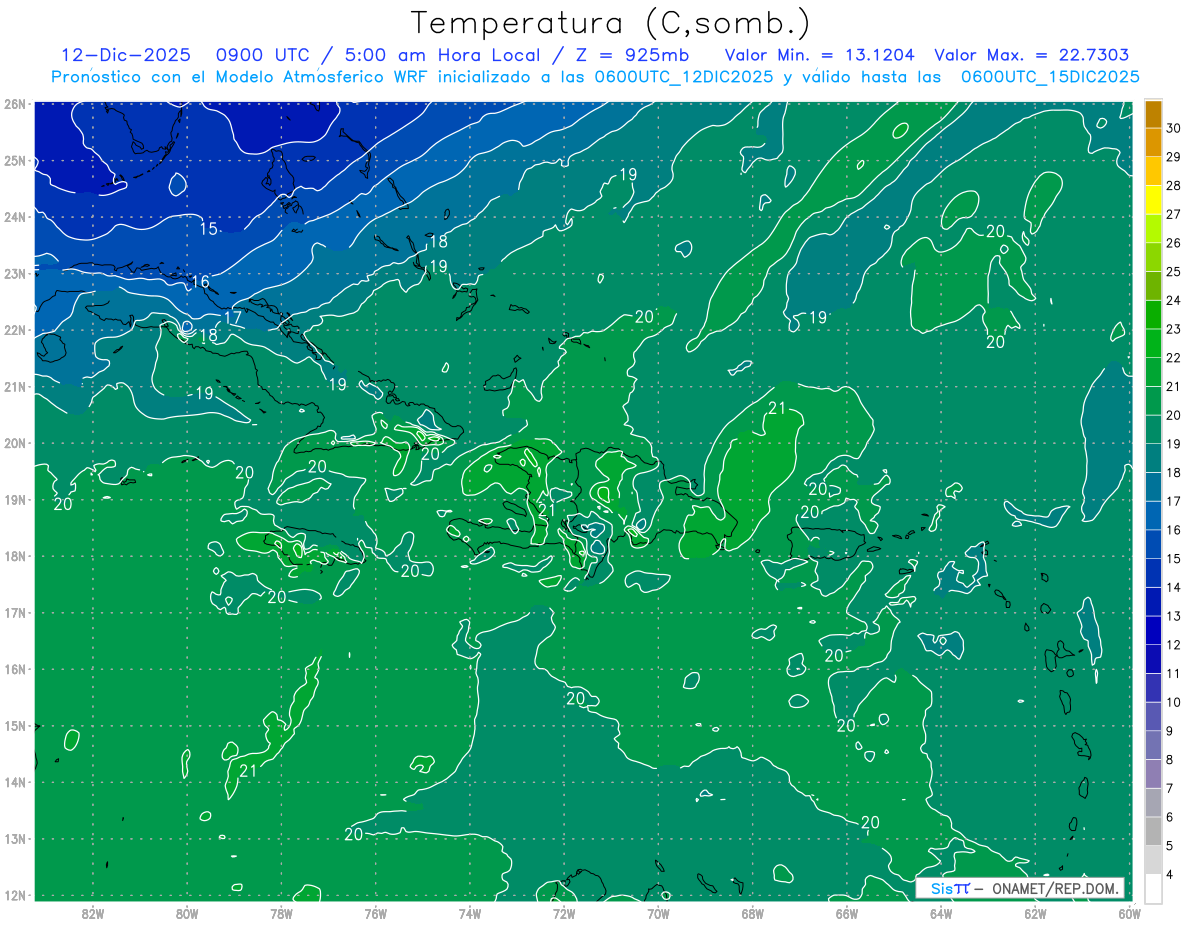Click the "Valor Max. = 22.7303" value

coord(1032,55)
